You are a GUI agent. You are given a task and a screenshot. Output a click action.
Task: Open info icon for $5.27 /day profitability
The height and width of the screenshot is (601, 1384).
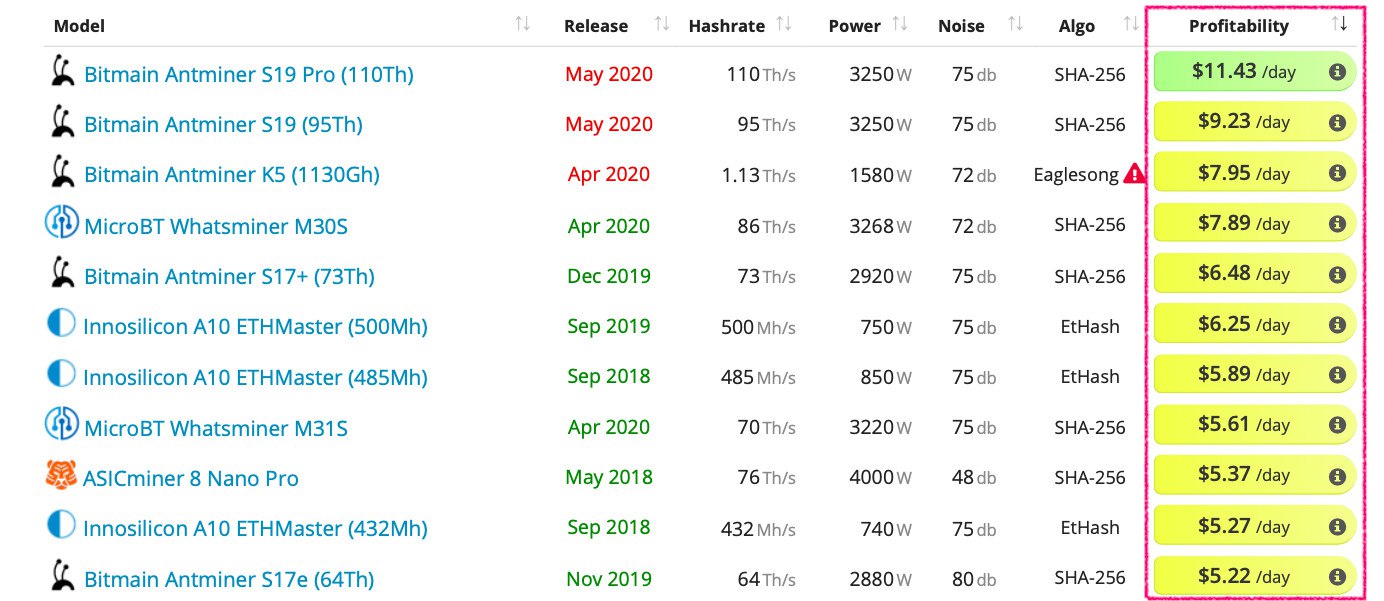pyautogui.click(x=1336, y=526)
